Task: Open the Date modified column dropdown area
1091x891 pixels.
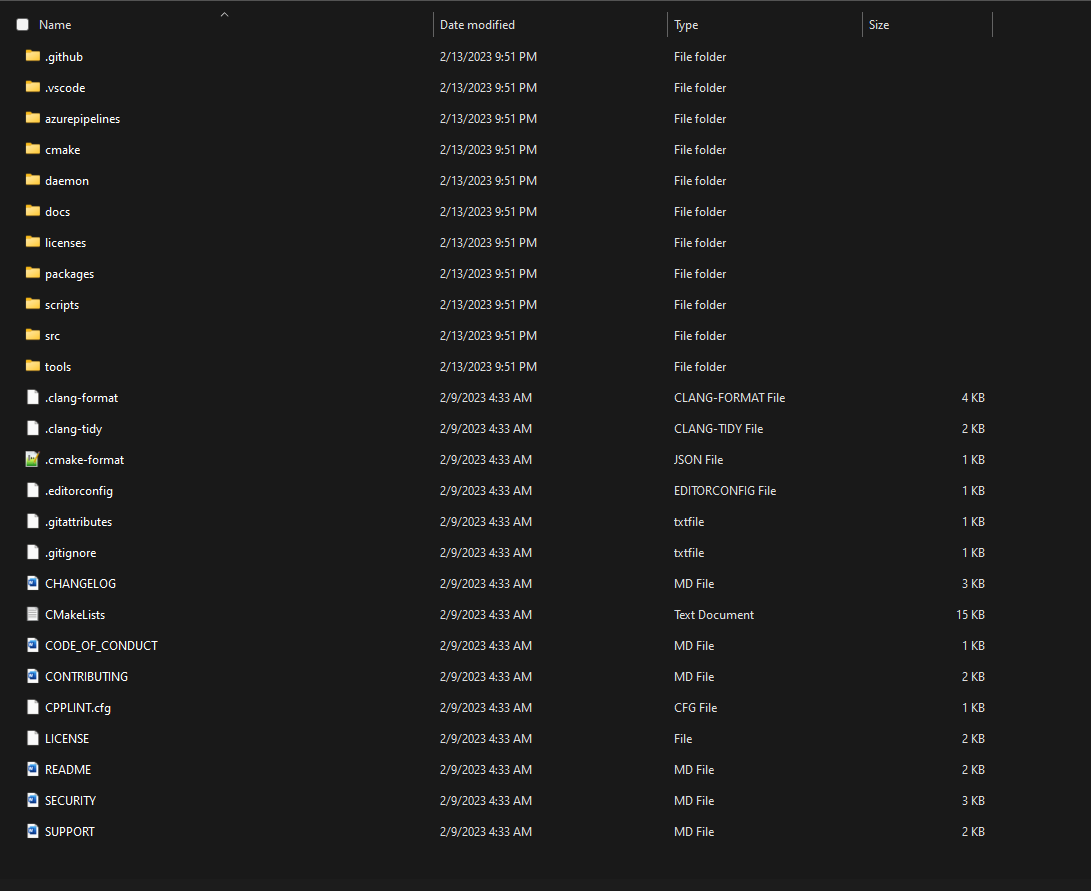Action: pos(480,24)
